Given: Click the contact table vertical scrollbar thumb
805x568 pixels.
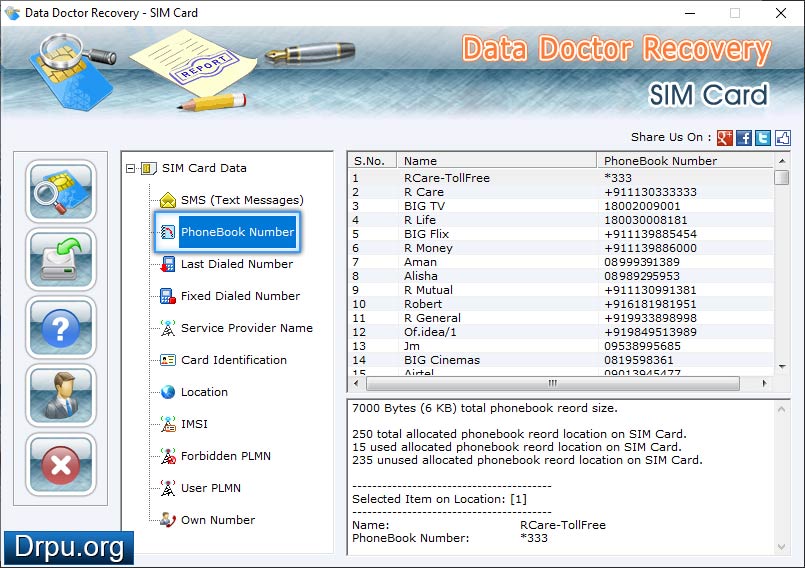Looking at the screenshot, I should (781, 177).
